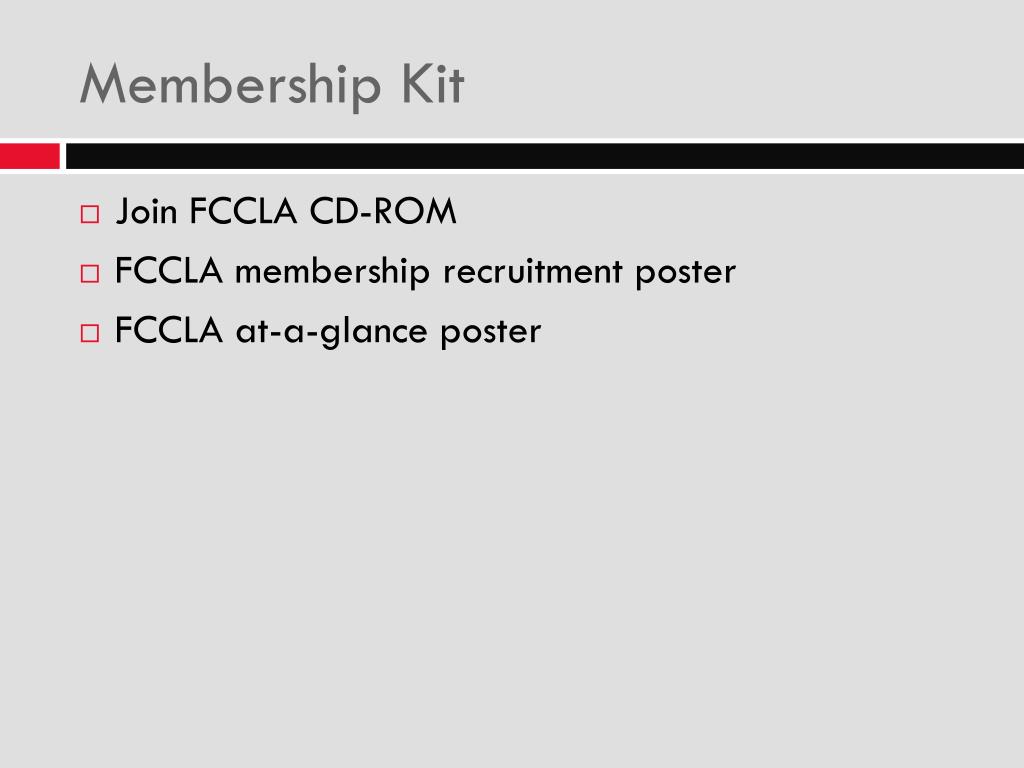Select the red accent block under the title
This screenshot has height=768, width=1024.
tap(30, 156)
